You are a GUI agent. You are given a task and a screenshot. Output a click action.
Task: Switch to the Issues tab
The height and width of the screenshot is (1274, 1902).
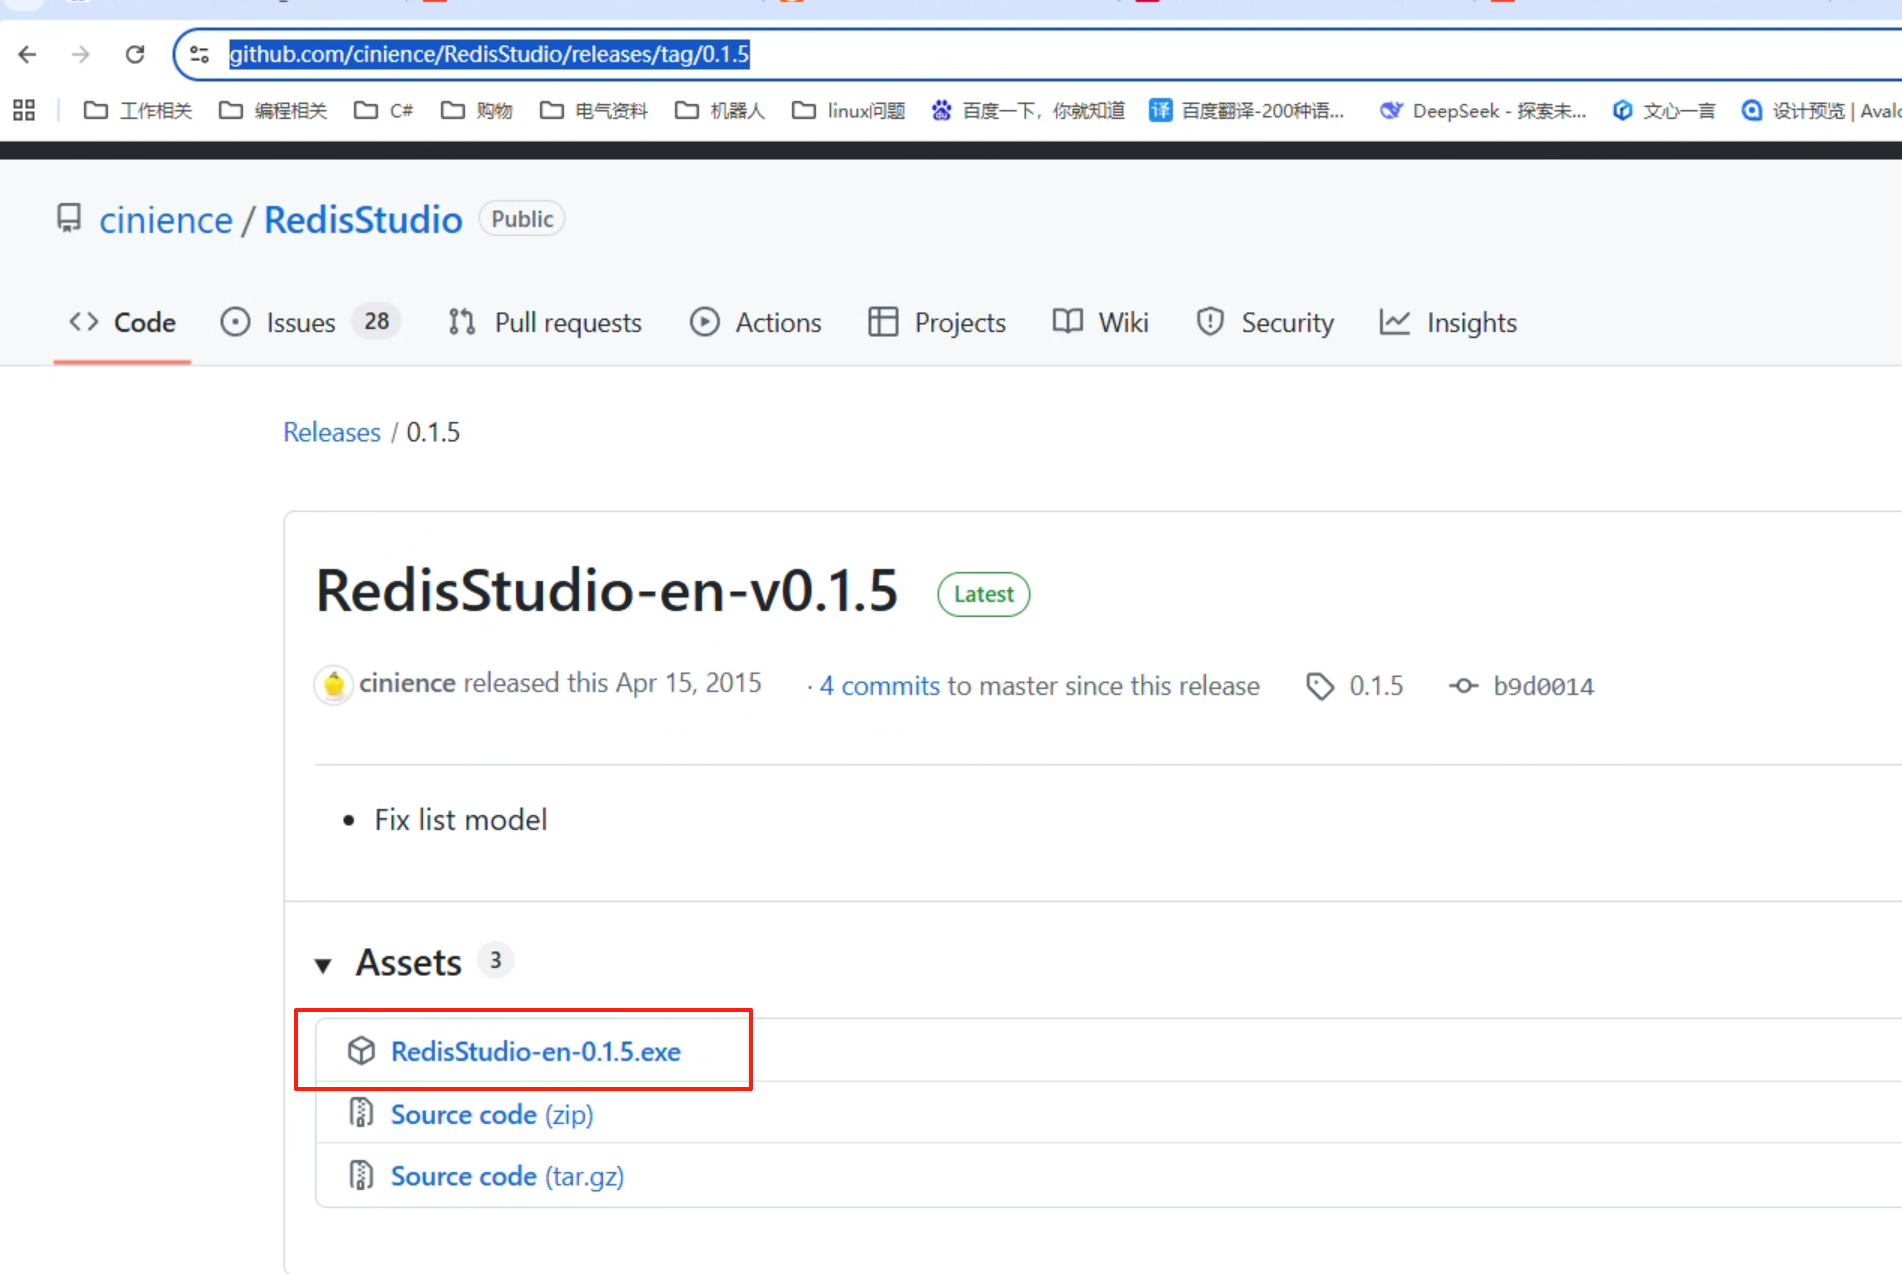tap(310, 322)
